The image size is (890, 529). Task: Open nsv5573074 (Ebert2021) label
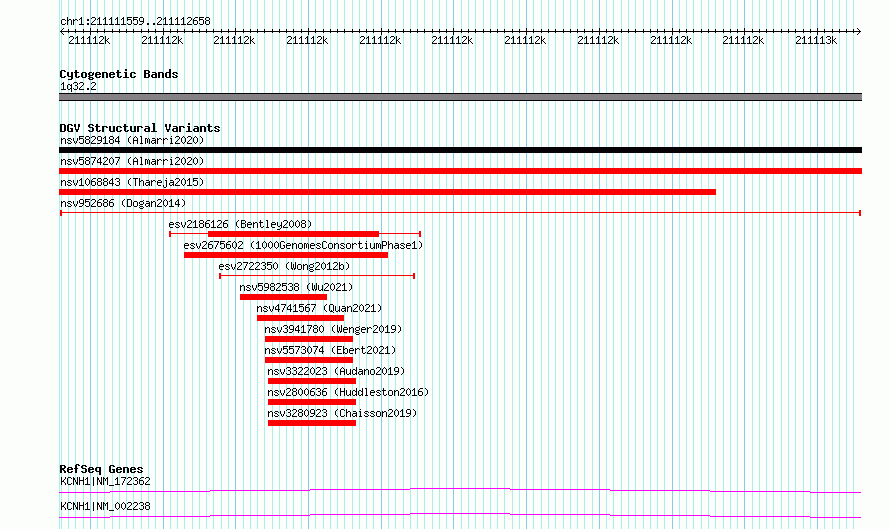[x=330, y=350]
